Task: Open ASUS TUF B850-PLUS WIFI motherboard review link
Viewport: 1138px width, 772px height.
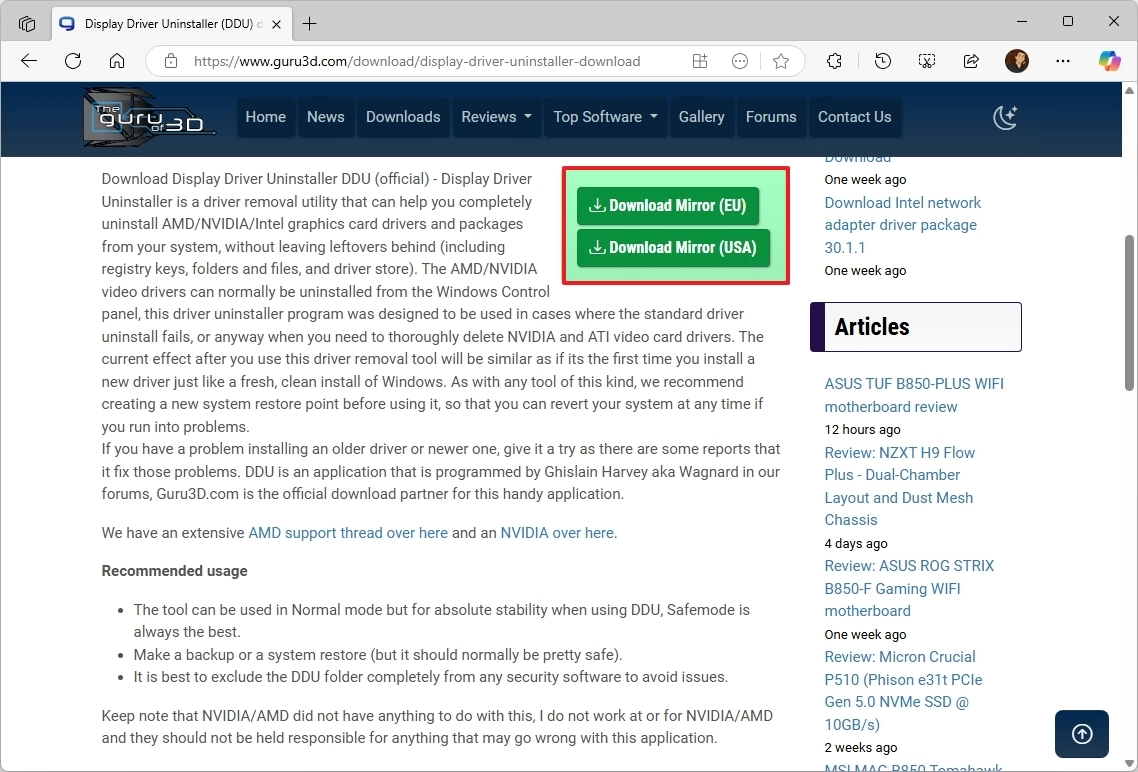Action: coord(914,395)
